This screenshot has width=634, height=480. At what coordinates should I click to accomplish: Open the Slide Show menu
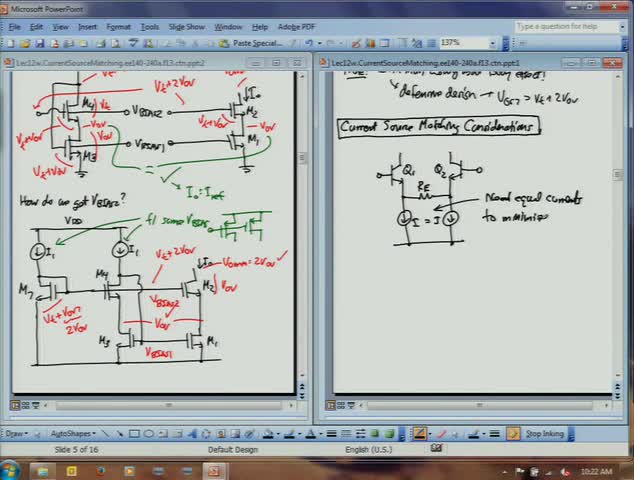pos(186,27)
